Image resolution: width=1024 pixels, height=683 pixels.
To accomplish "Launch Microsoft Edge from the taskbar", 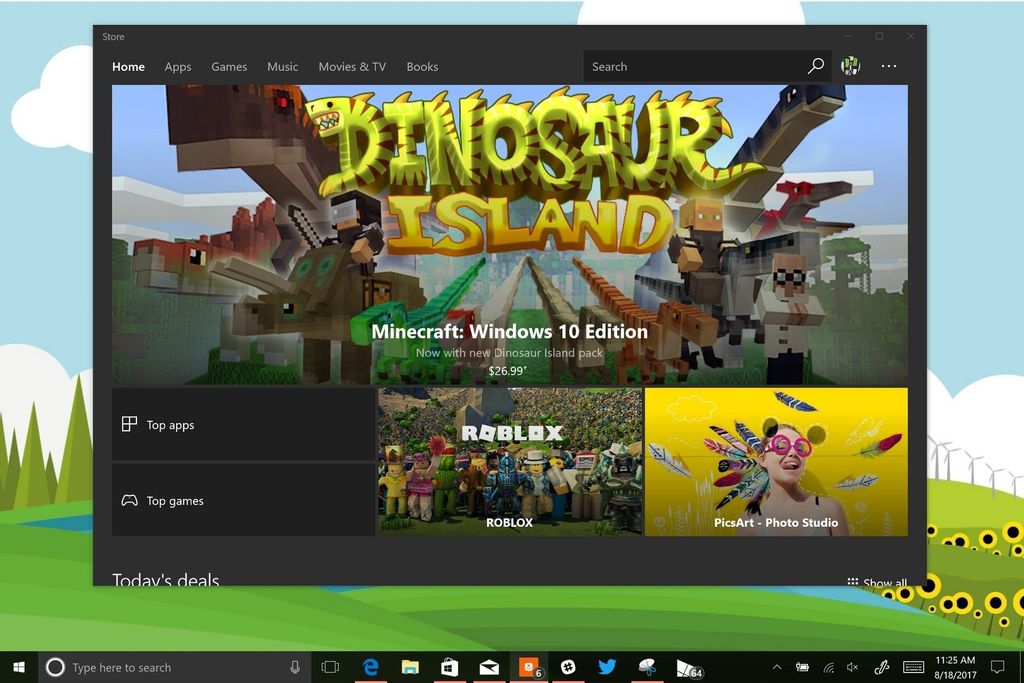I will tap(370, 667).
